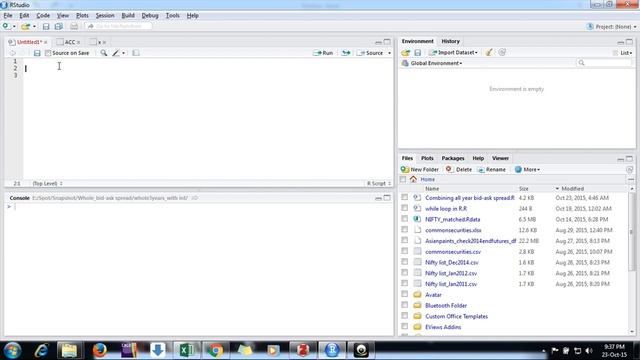Open Internet Explorer from the taskbar

pos(42,350)
